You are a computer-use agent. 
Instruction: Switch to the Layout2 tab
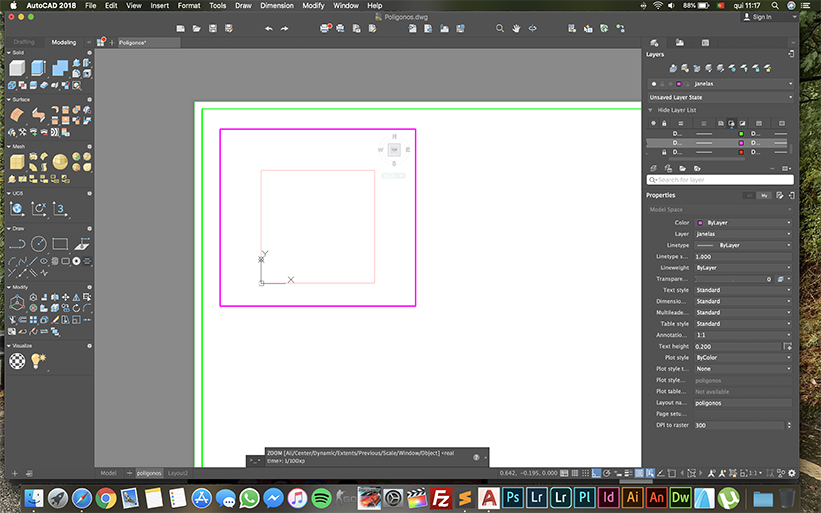tap(177, 473)
